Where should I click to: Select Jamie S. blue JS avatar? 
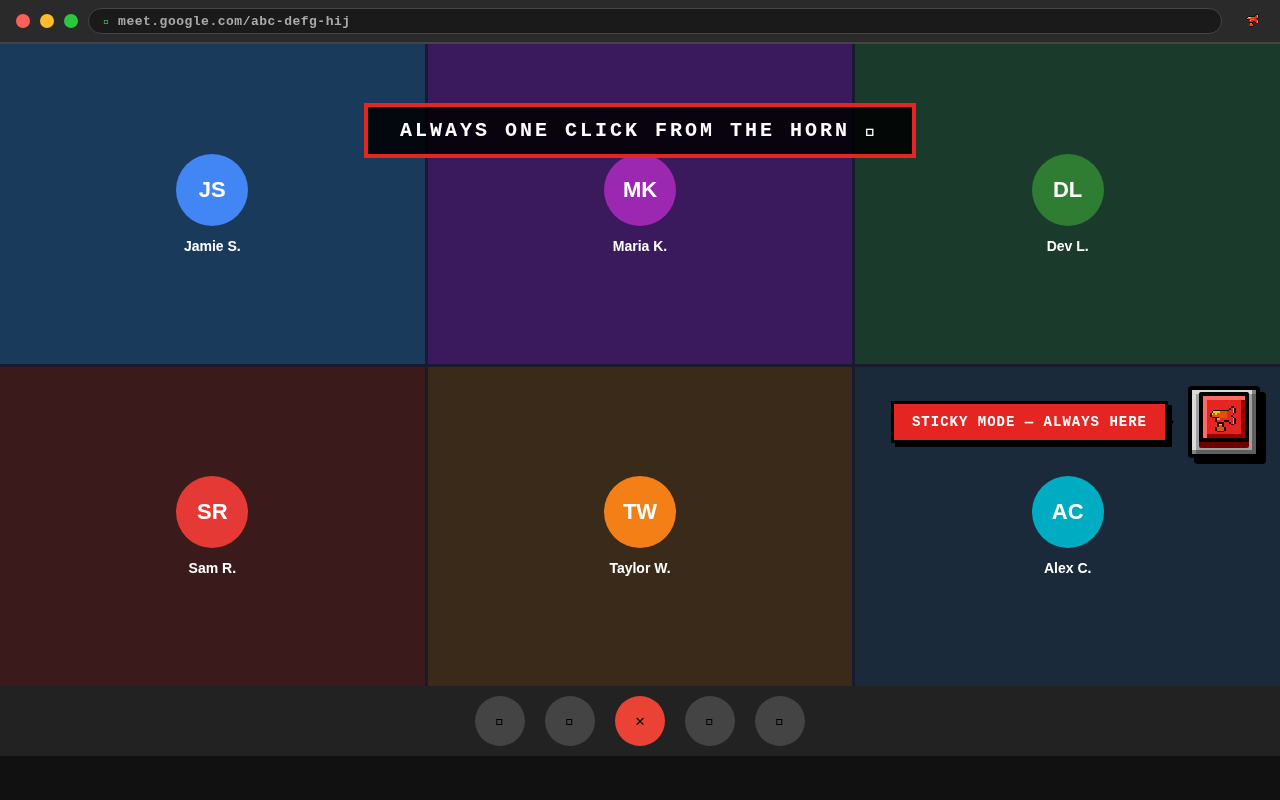click(x=212, y=190)
